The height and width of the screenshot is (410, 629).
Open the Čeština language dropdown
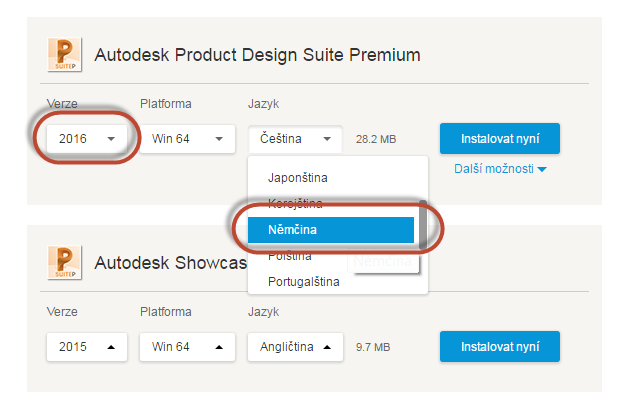[295, 139]
